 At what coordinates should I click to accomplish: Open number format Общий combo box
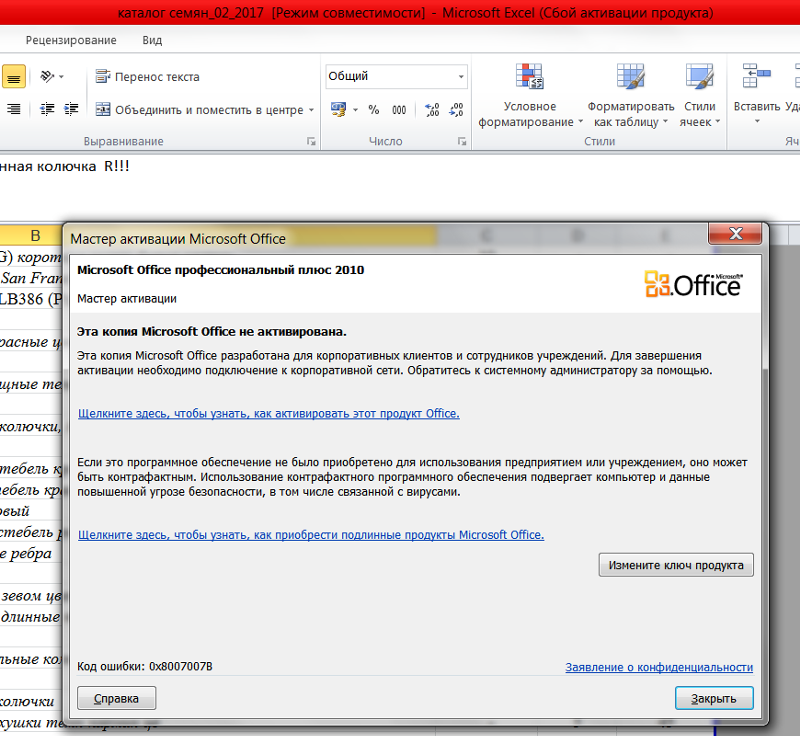[396, 76]
